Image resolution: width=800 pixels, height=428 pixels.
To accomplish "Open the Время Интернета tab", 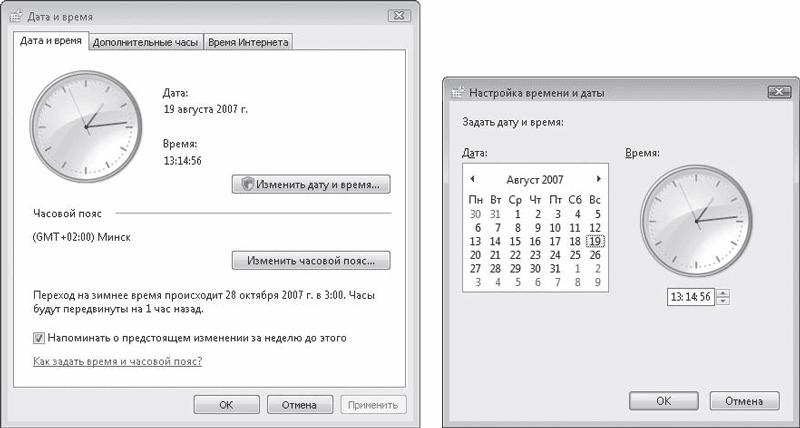I will [248, 42].
